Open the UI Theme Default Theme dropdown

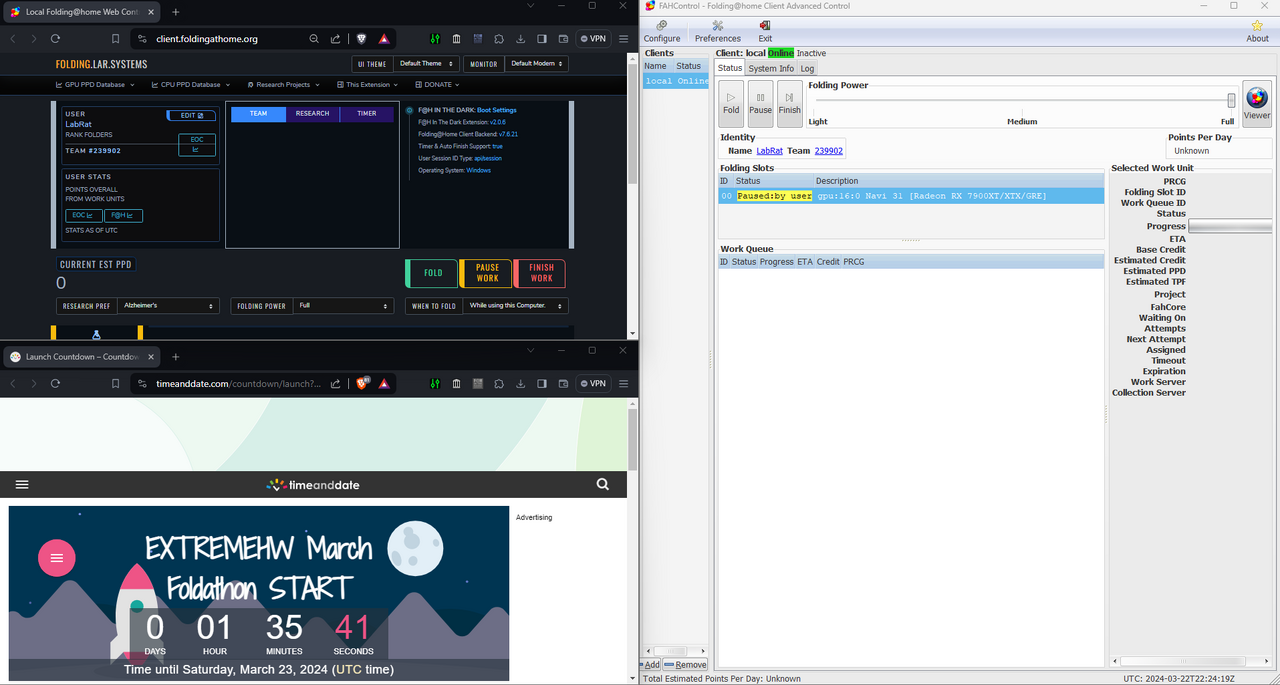coord(426,64)
